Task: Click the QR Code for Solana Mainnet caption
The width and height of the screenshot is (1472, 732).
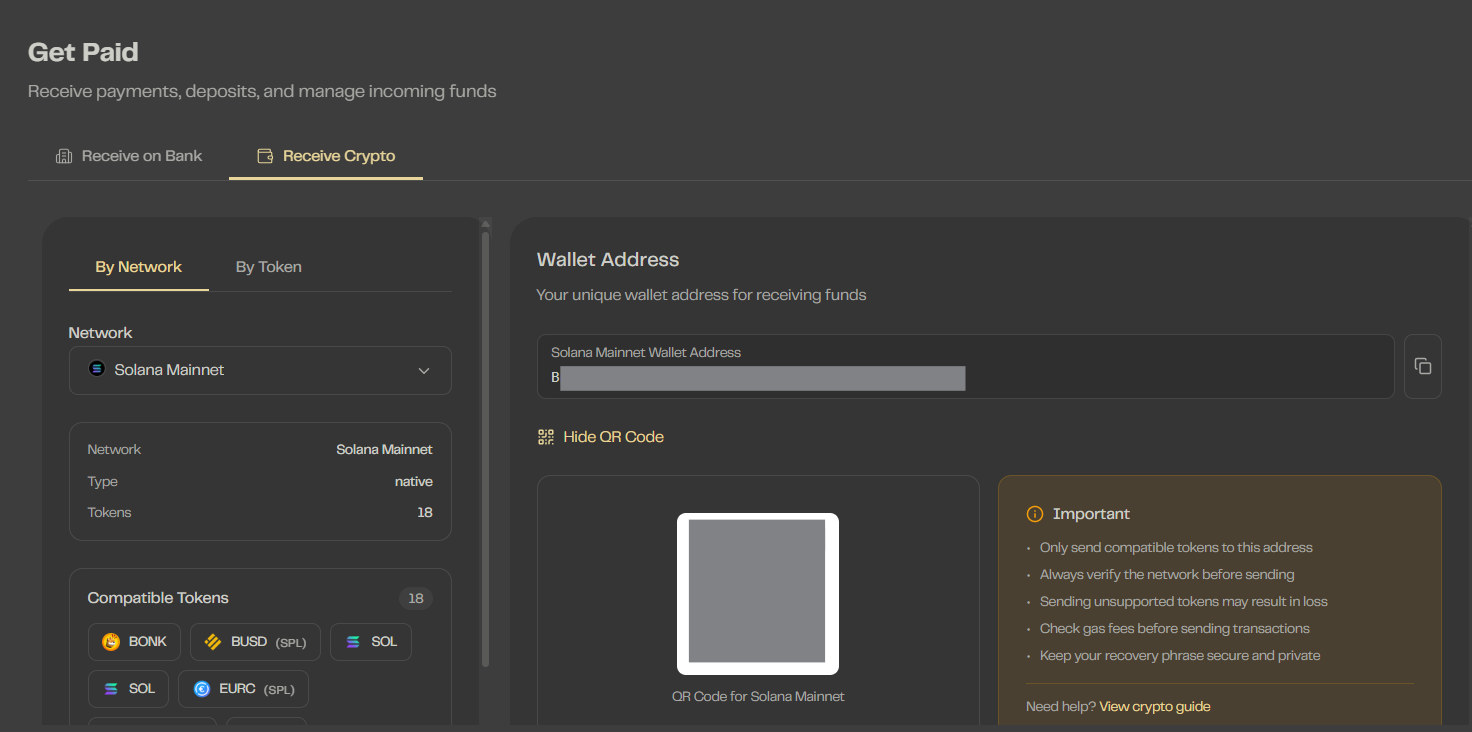Action: (x=758, y=696)
